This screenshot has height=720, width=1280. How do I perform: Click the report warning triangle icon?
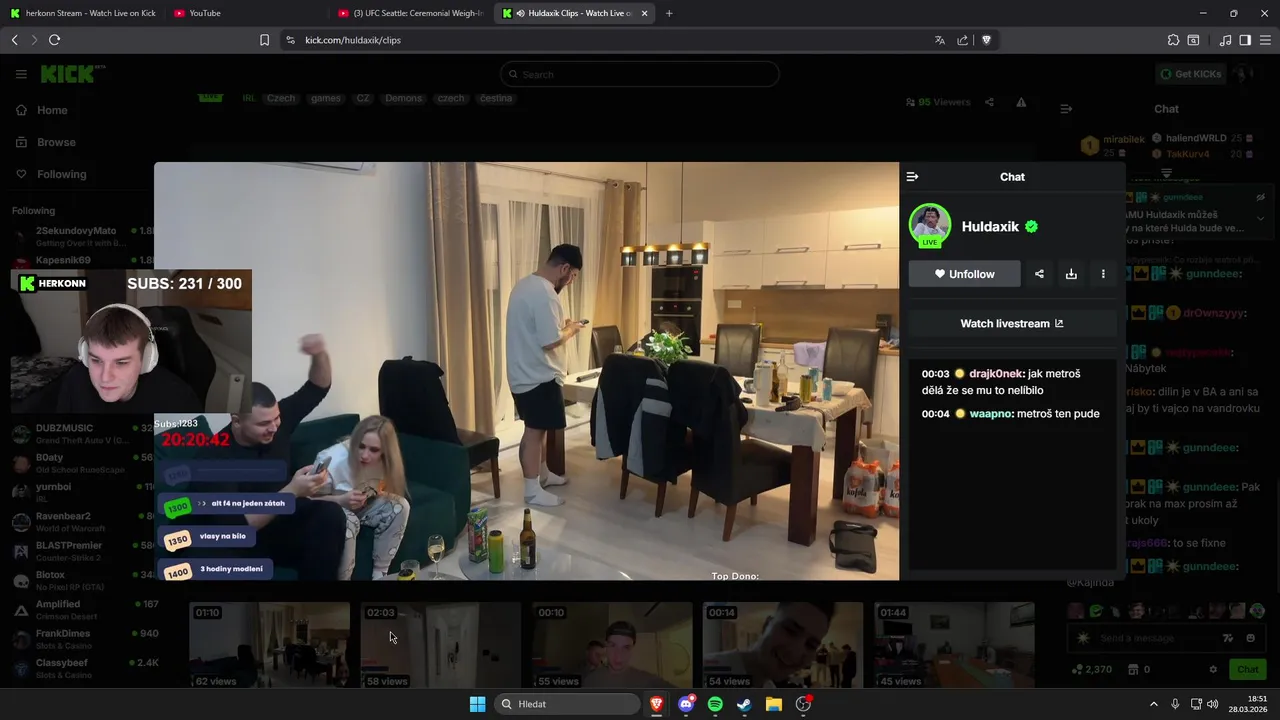1021,102
